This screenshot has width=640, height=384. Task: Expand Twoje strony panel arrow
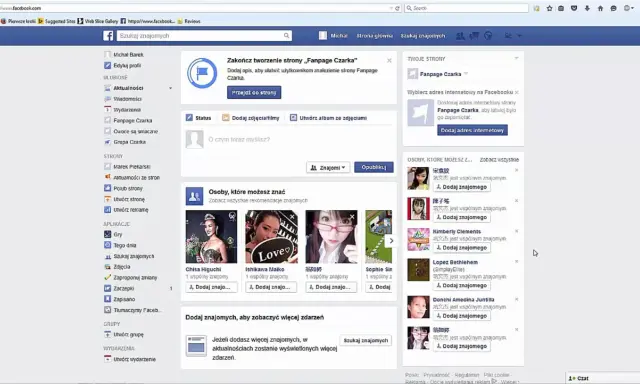pos(516,58)
